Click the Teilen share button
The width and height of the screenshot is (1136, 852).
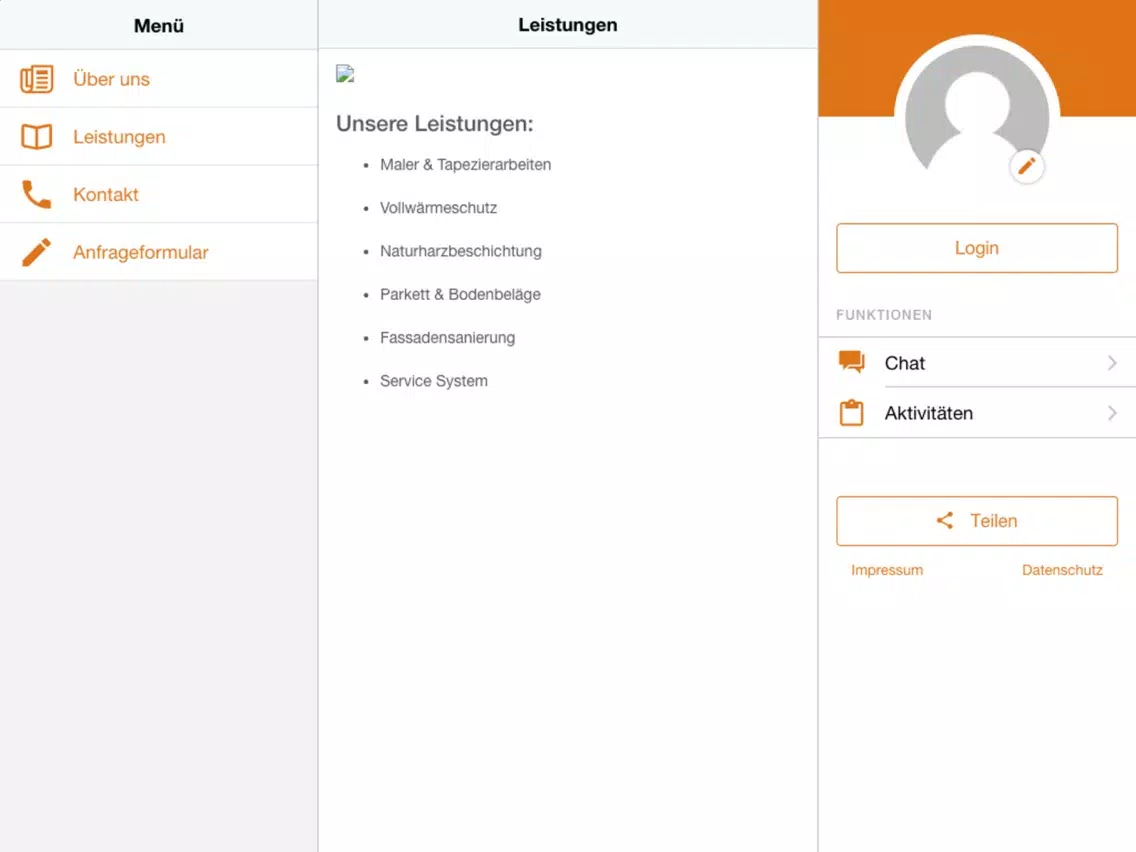pos(977,521)
